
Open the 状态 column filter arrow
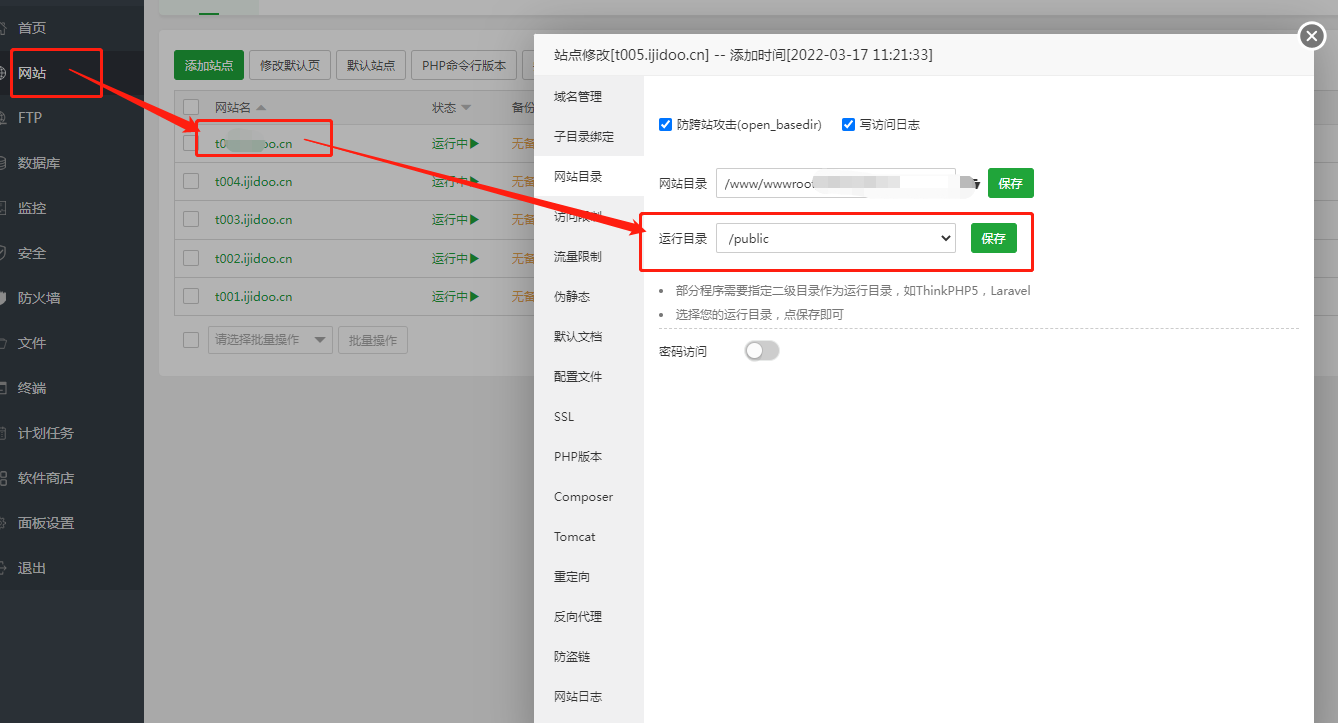pos(466,108)
